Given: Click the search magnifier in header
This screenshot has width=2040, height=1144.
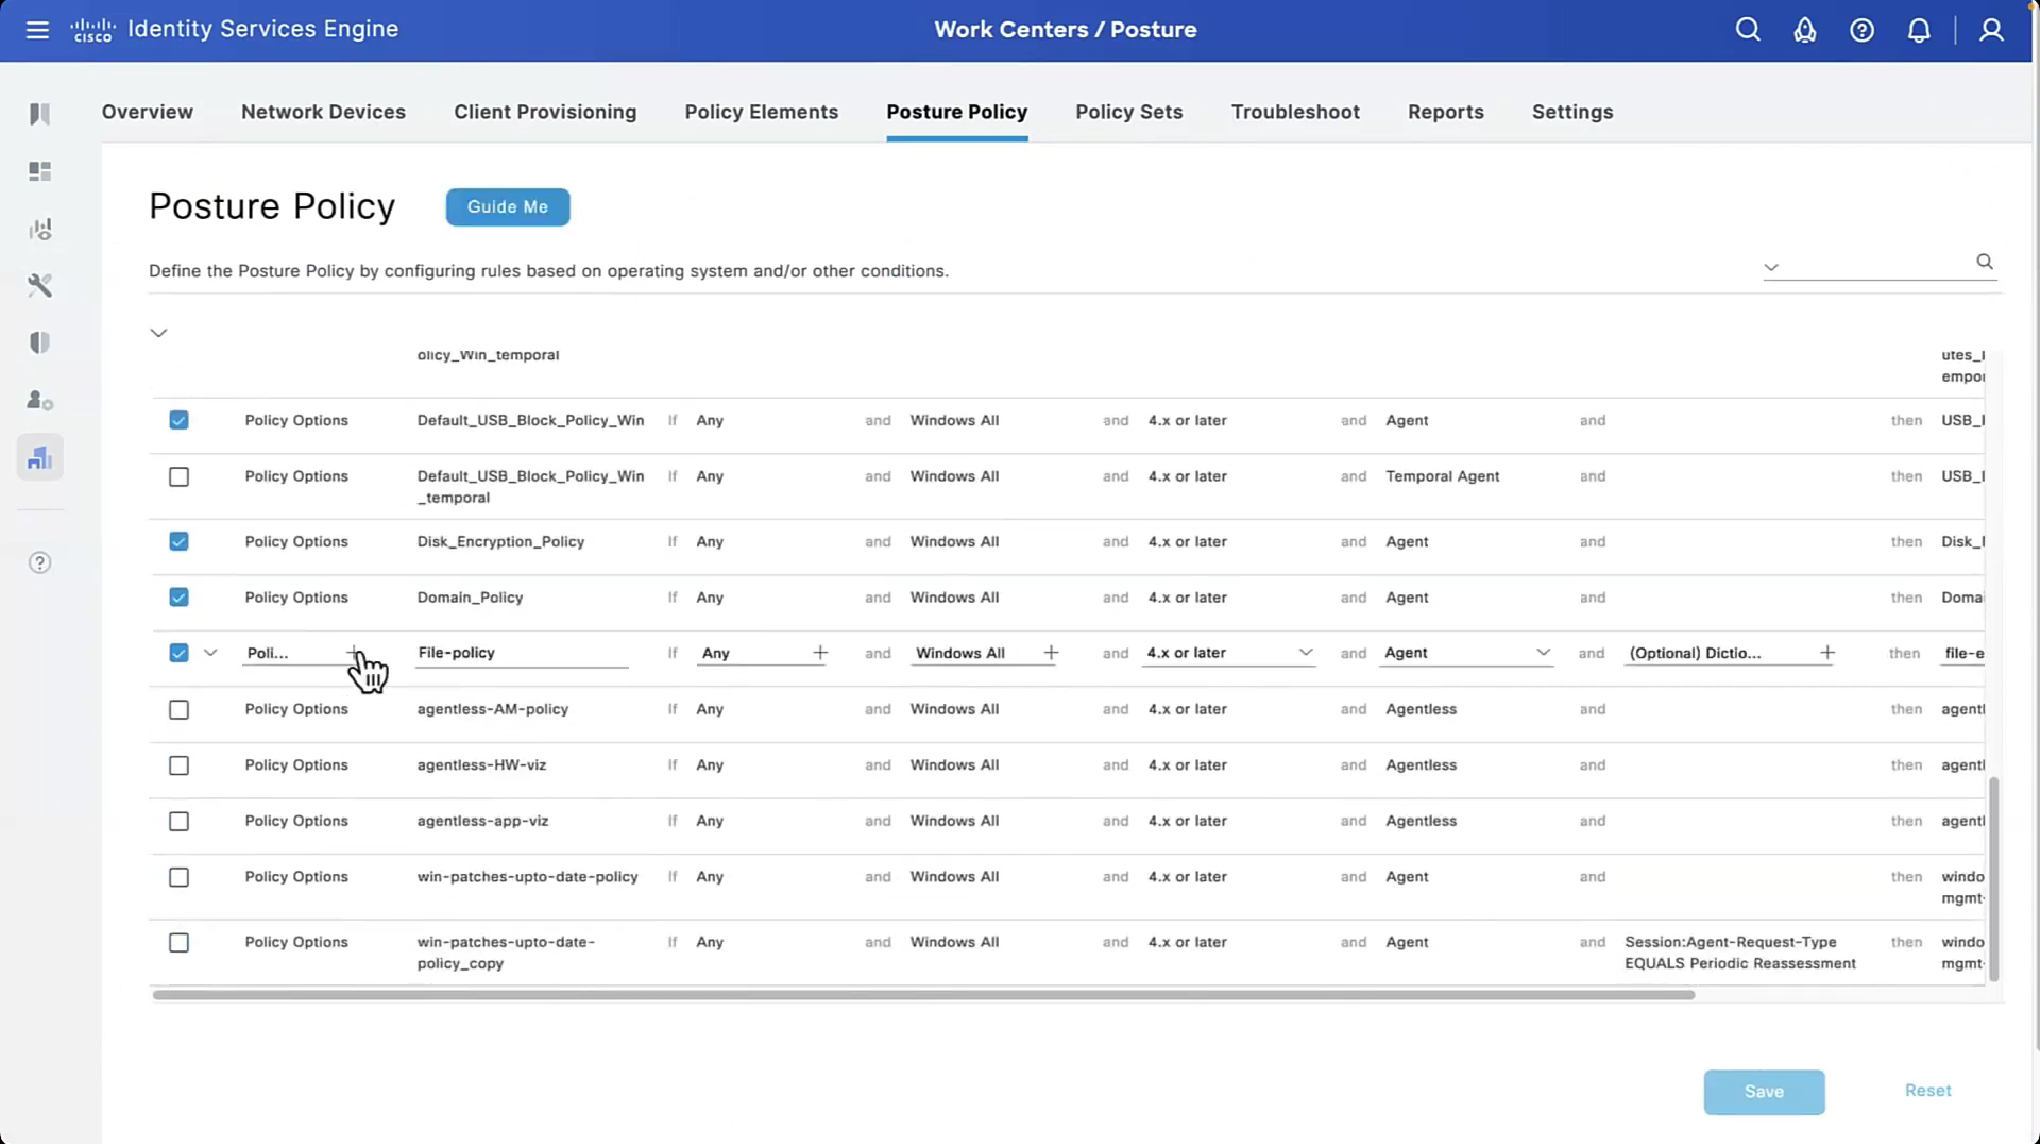Looking at the screenshot, I should (x=1747, y=29).
